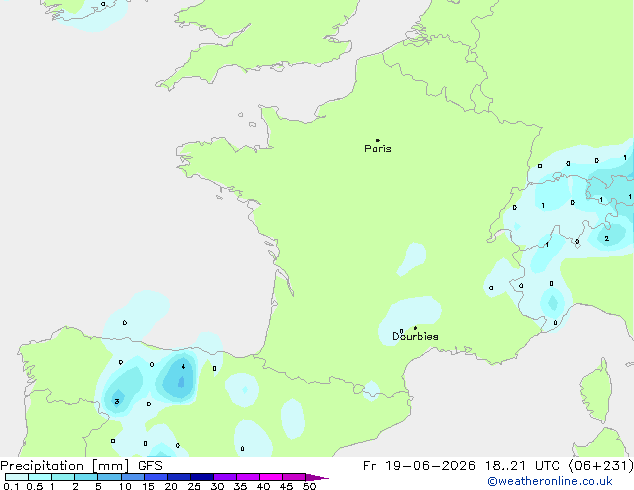The image size is (634, 490).
Task: Pick the dark blue swatch between 20 and 25
Action: (x=179, y=477)
